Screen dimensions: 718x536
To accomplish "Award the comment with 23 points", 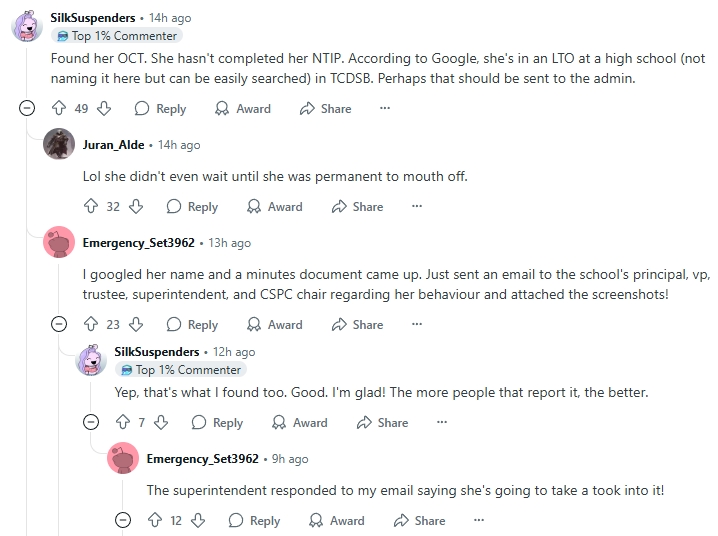I will [x=274, y=324].
